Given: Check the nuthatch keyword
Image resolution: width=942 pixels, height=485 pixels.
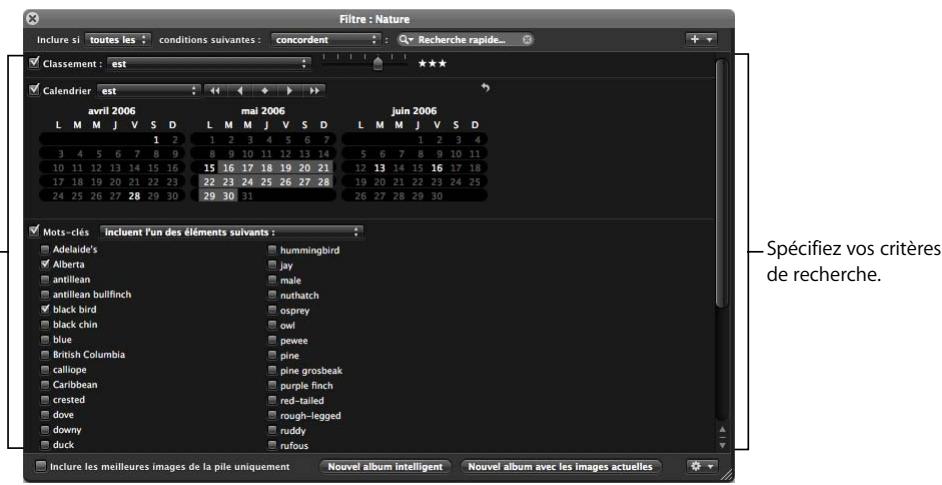Looking at the screenshot, I should [272, 295].
